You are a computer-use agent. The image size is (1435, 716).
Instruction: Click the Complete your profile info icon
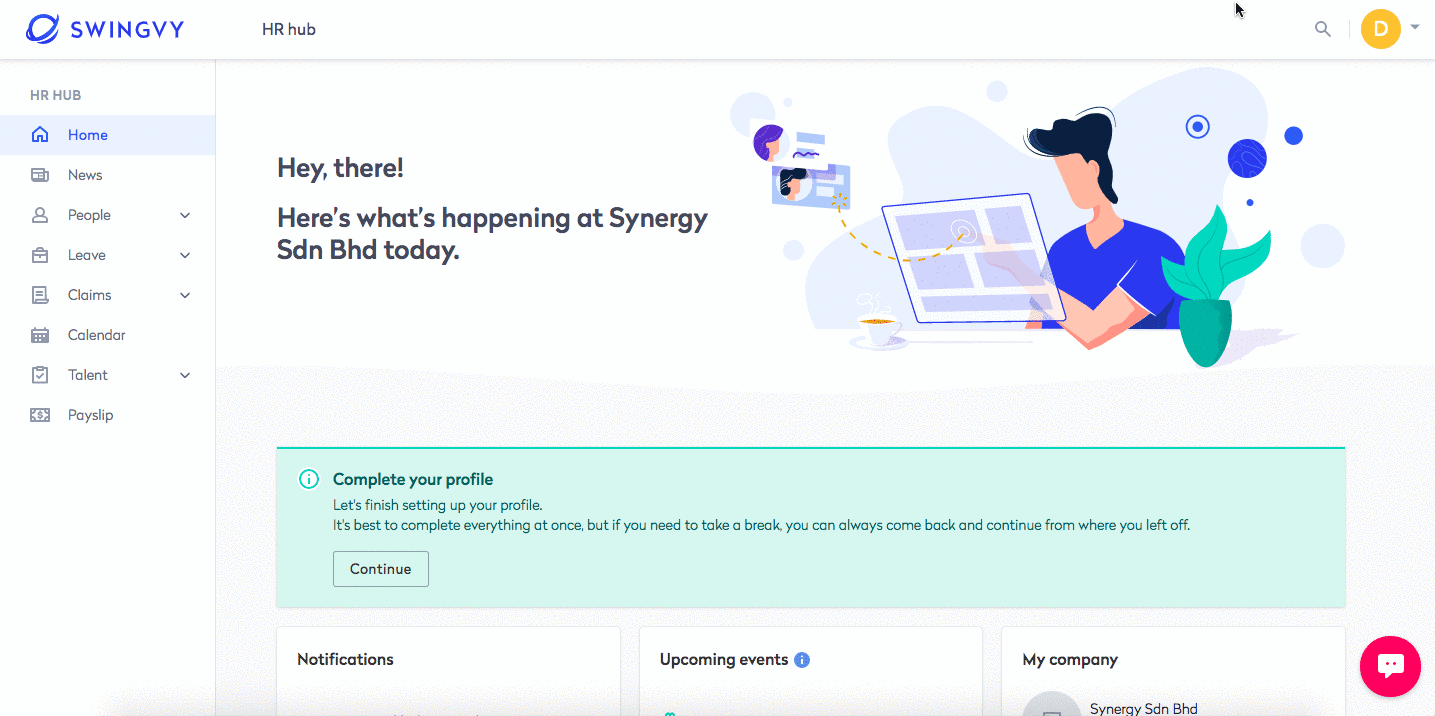click(x=309, y=479)
